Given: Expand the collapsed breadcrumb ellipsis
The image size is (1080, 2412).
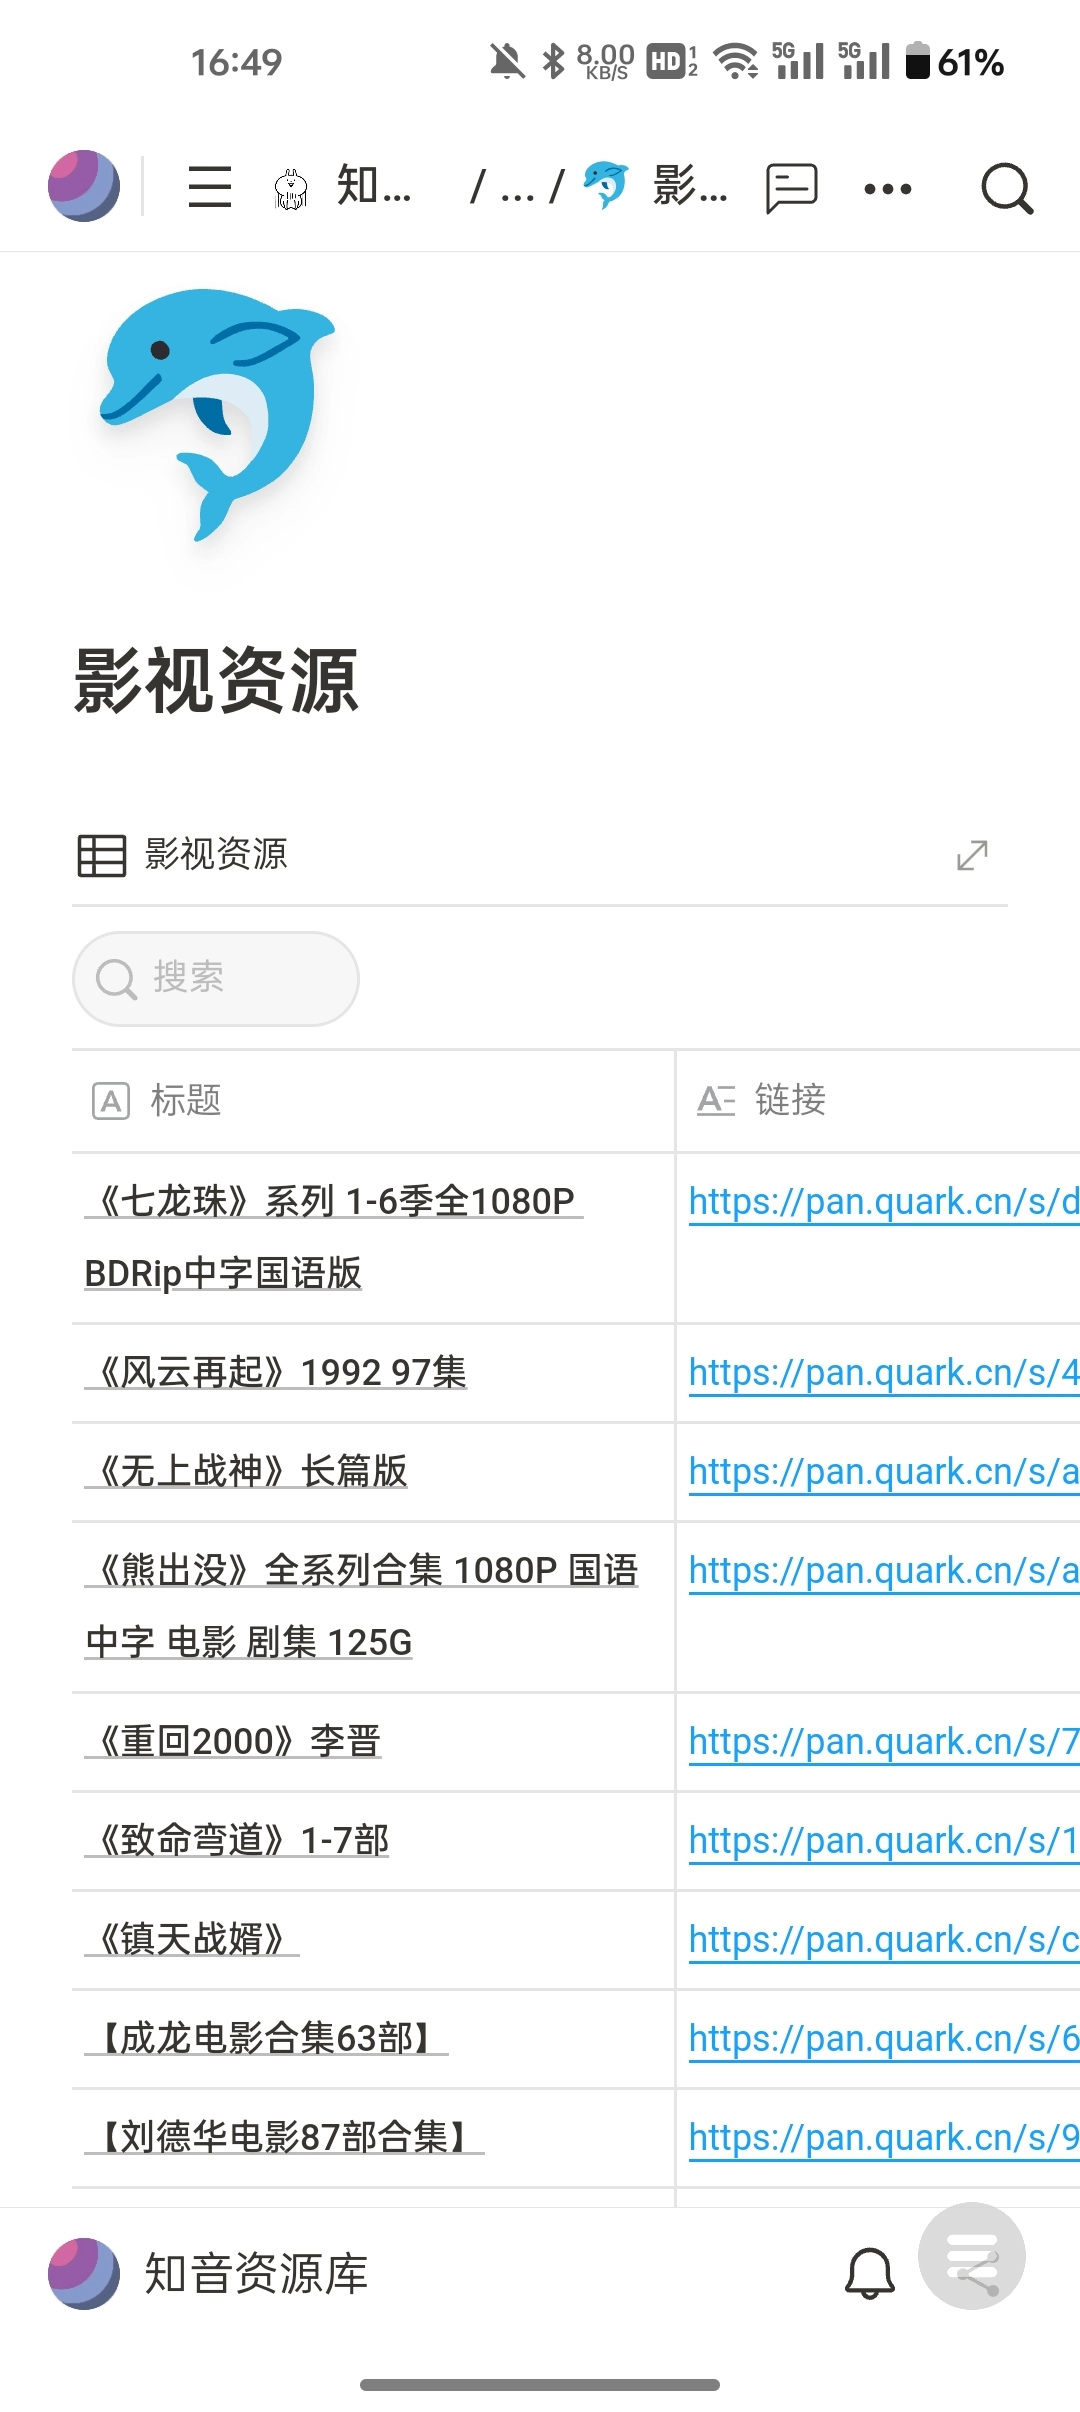Looking at the screenshot, I should coord(517,188).
